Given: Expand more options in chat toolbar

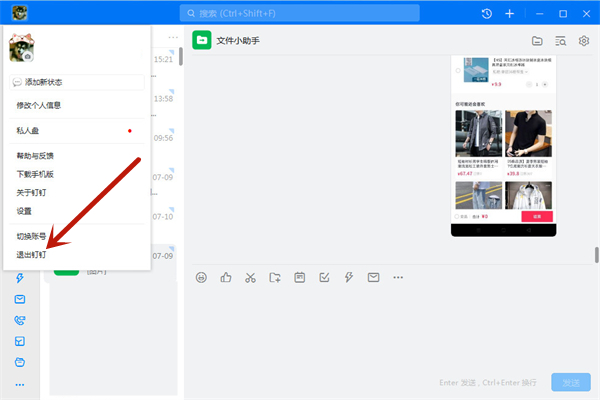Looking at the screenshot, I should click(398, 277).
